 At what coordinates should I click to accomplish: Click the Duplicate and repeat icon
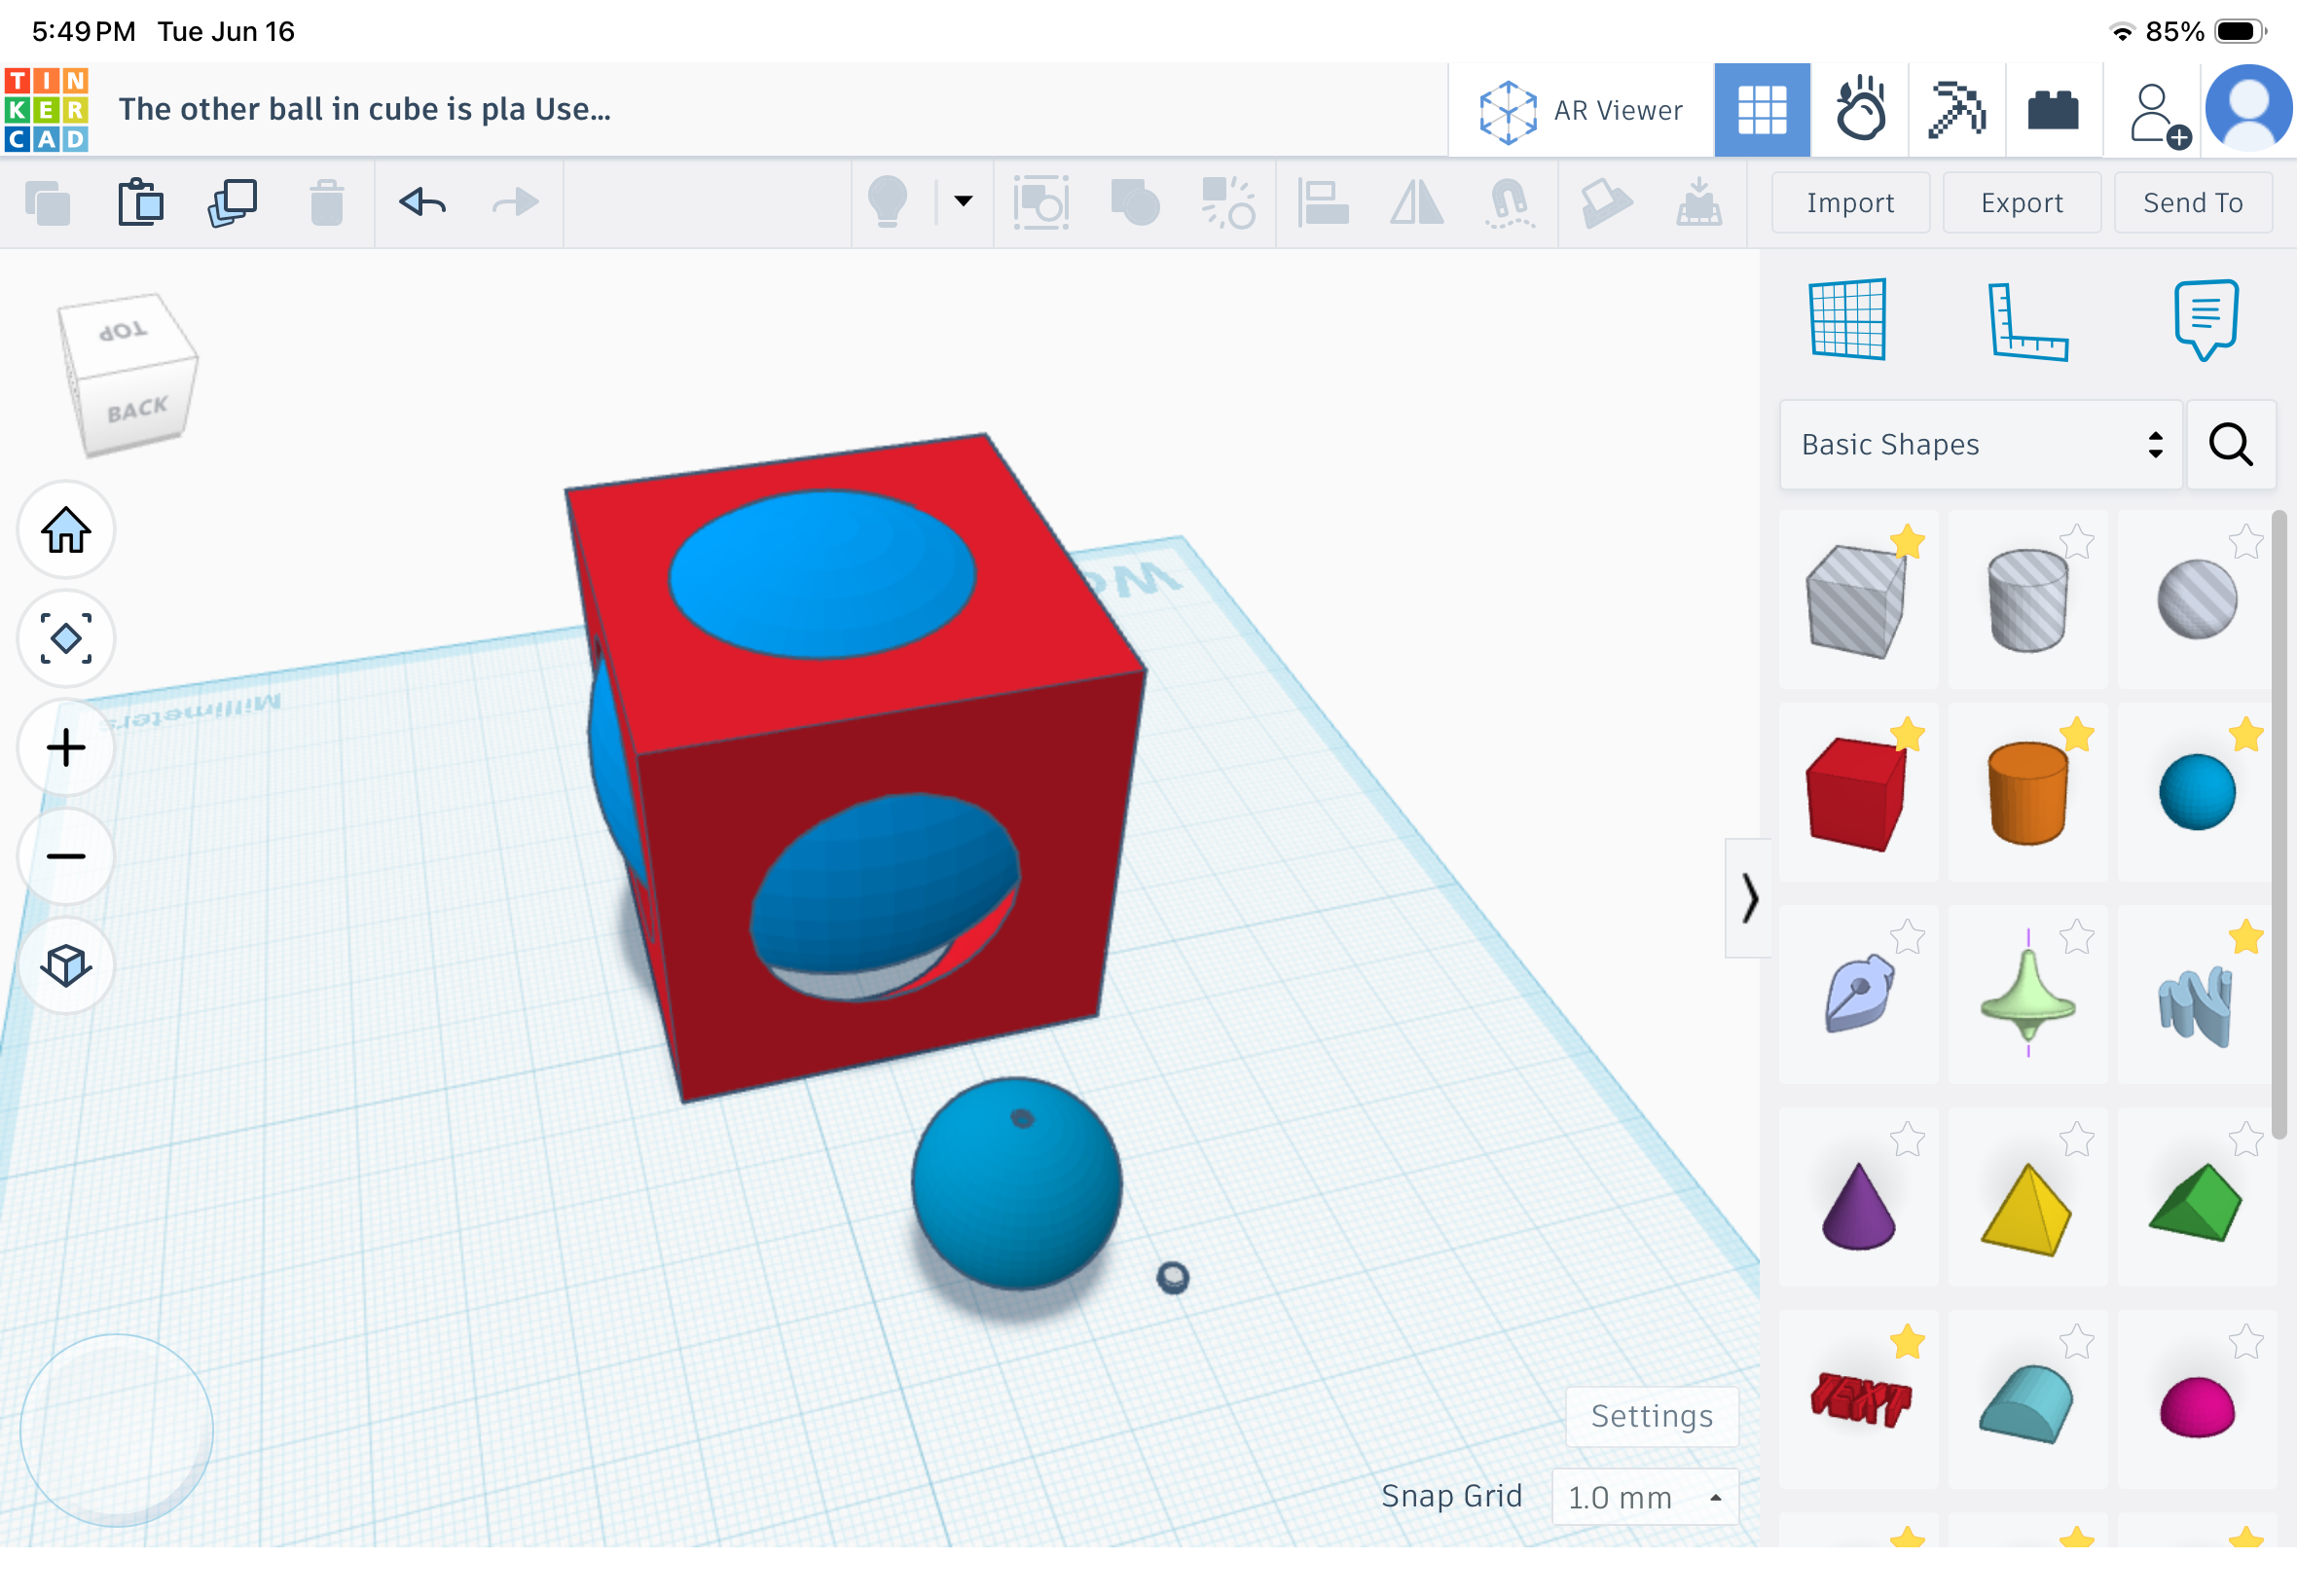(x=232, y=203)
